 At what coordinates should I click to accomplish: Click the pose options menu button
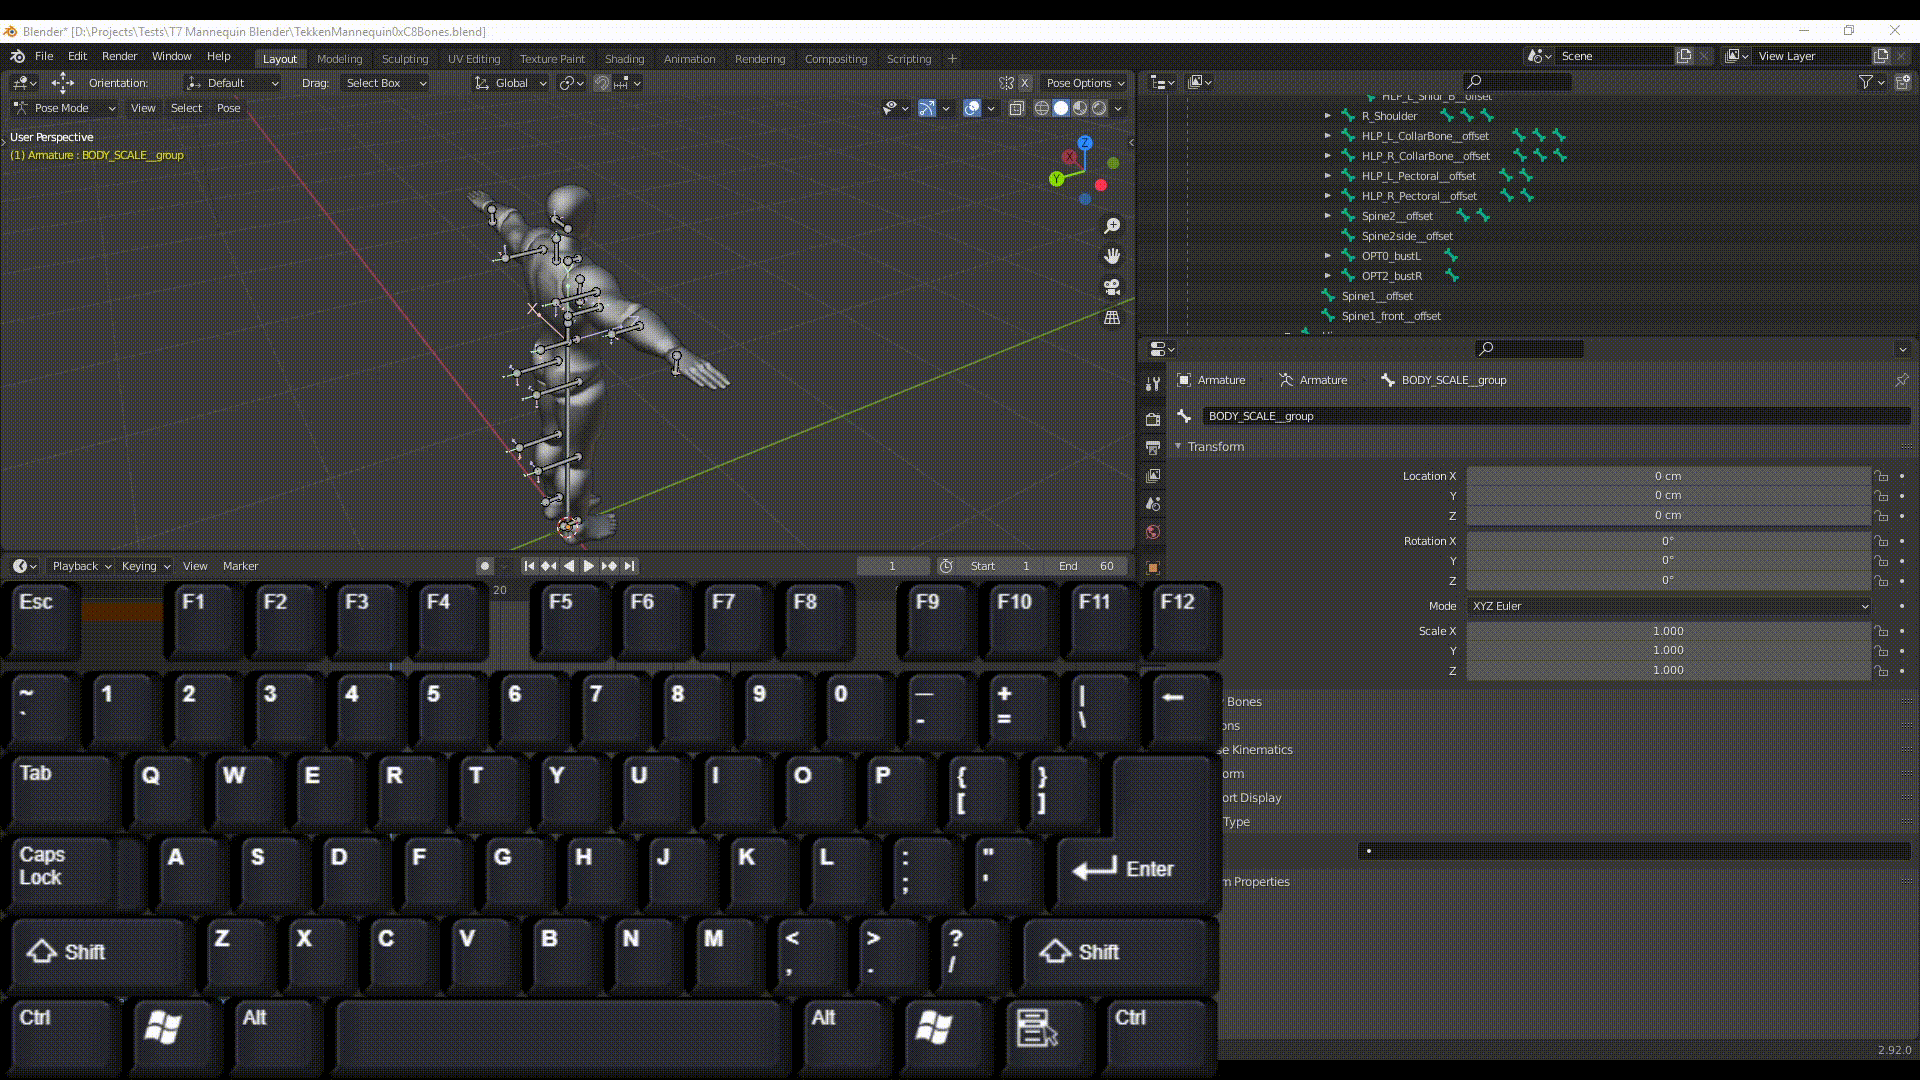(x=1083, y=82)
